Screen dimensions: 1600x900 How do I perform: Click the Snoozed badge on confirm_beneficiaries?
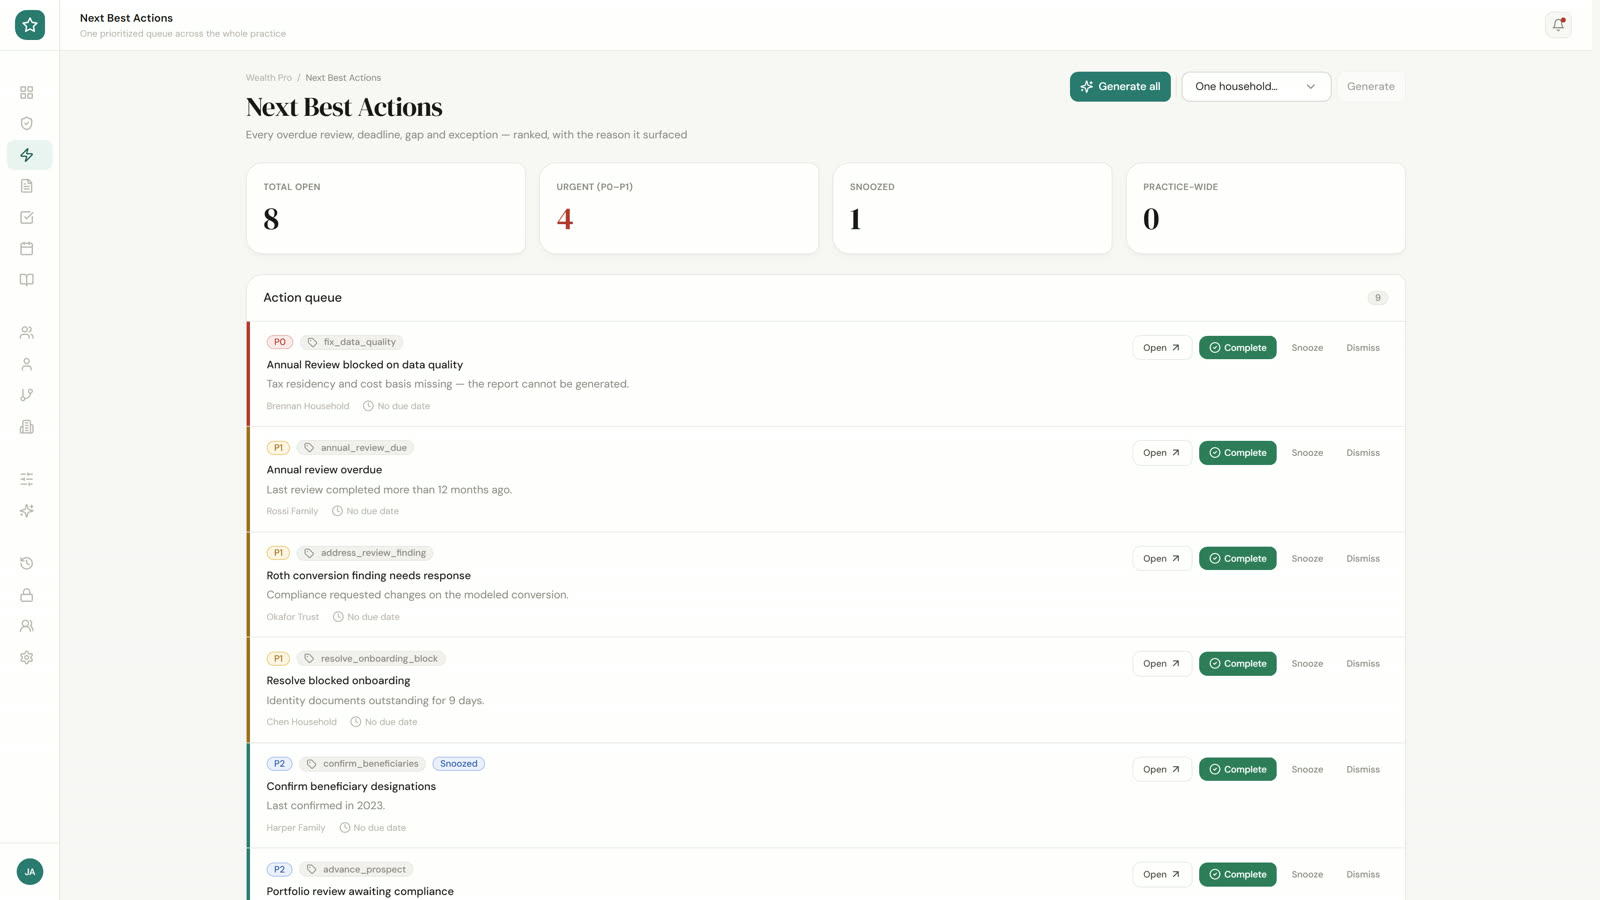coord(459,764)
